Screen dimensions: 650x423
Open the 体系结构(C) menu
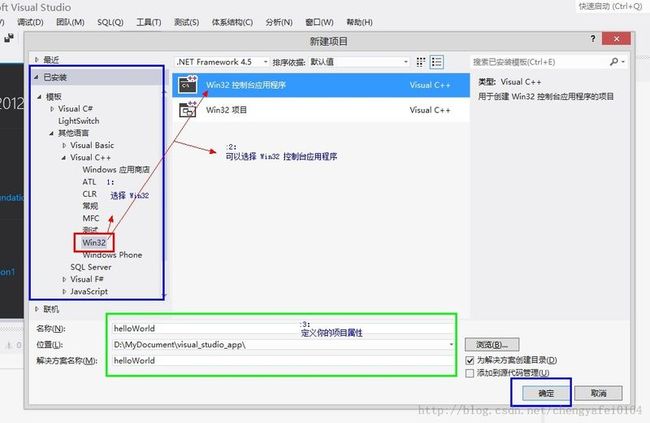pos(232,22)
